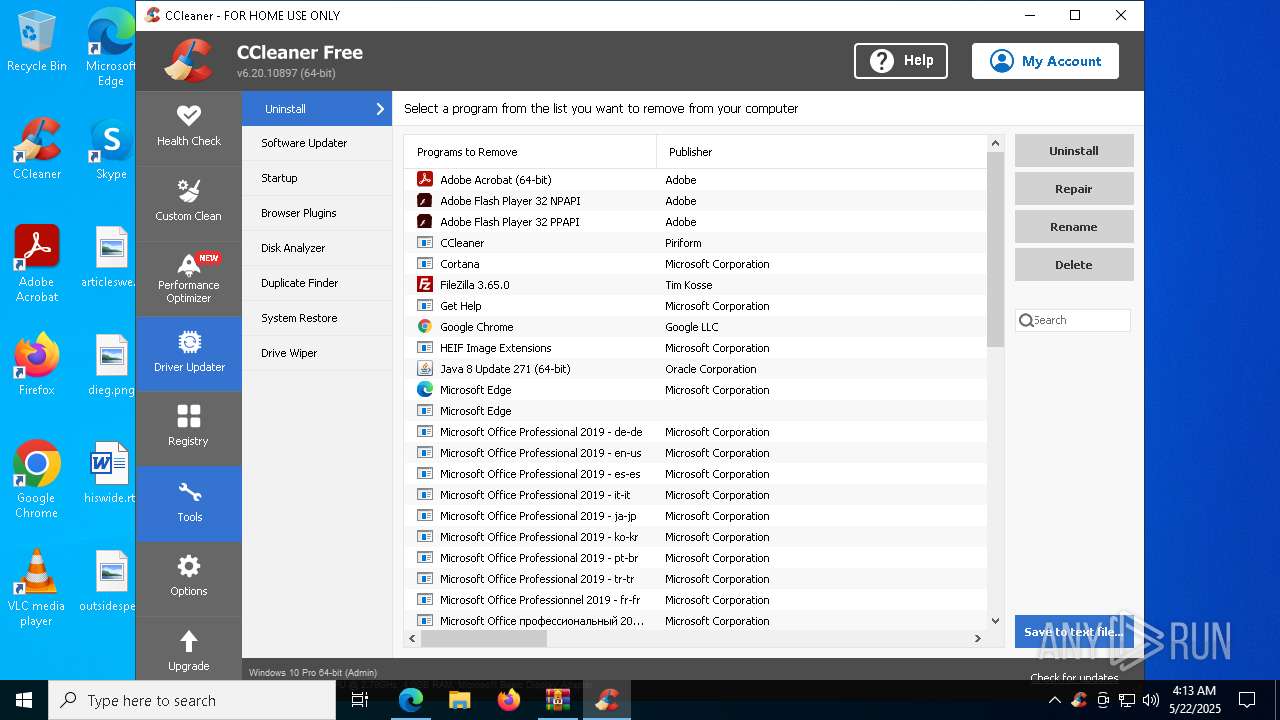This screenshot has width=1280, height=720.
Task: Switch to the Disk Analyzer tool
Action: tap(317, 248)
